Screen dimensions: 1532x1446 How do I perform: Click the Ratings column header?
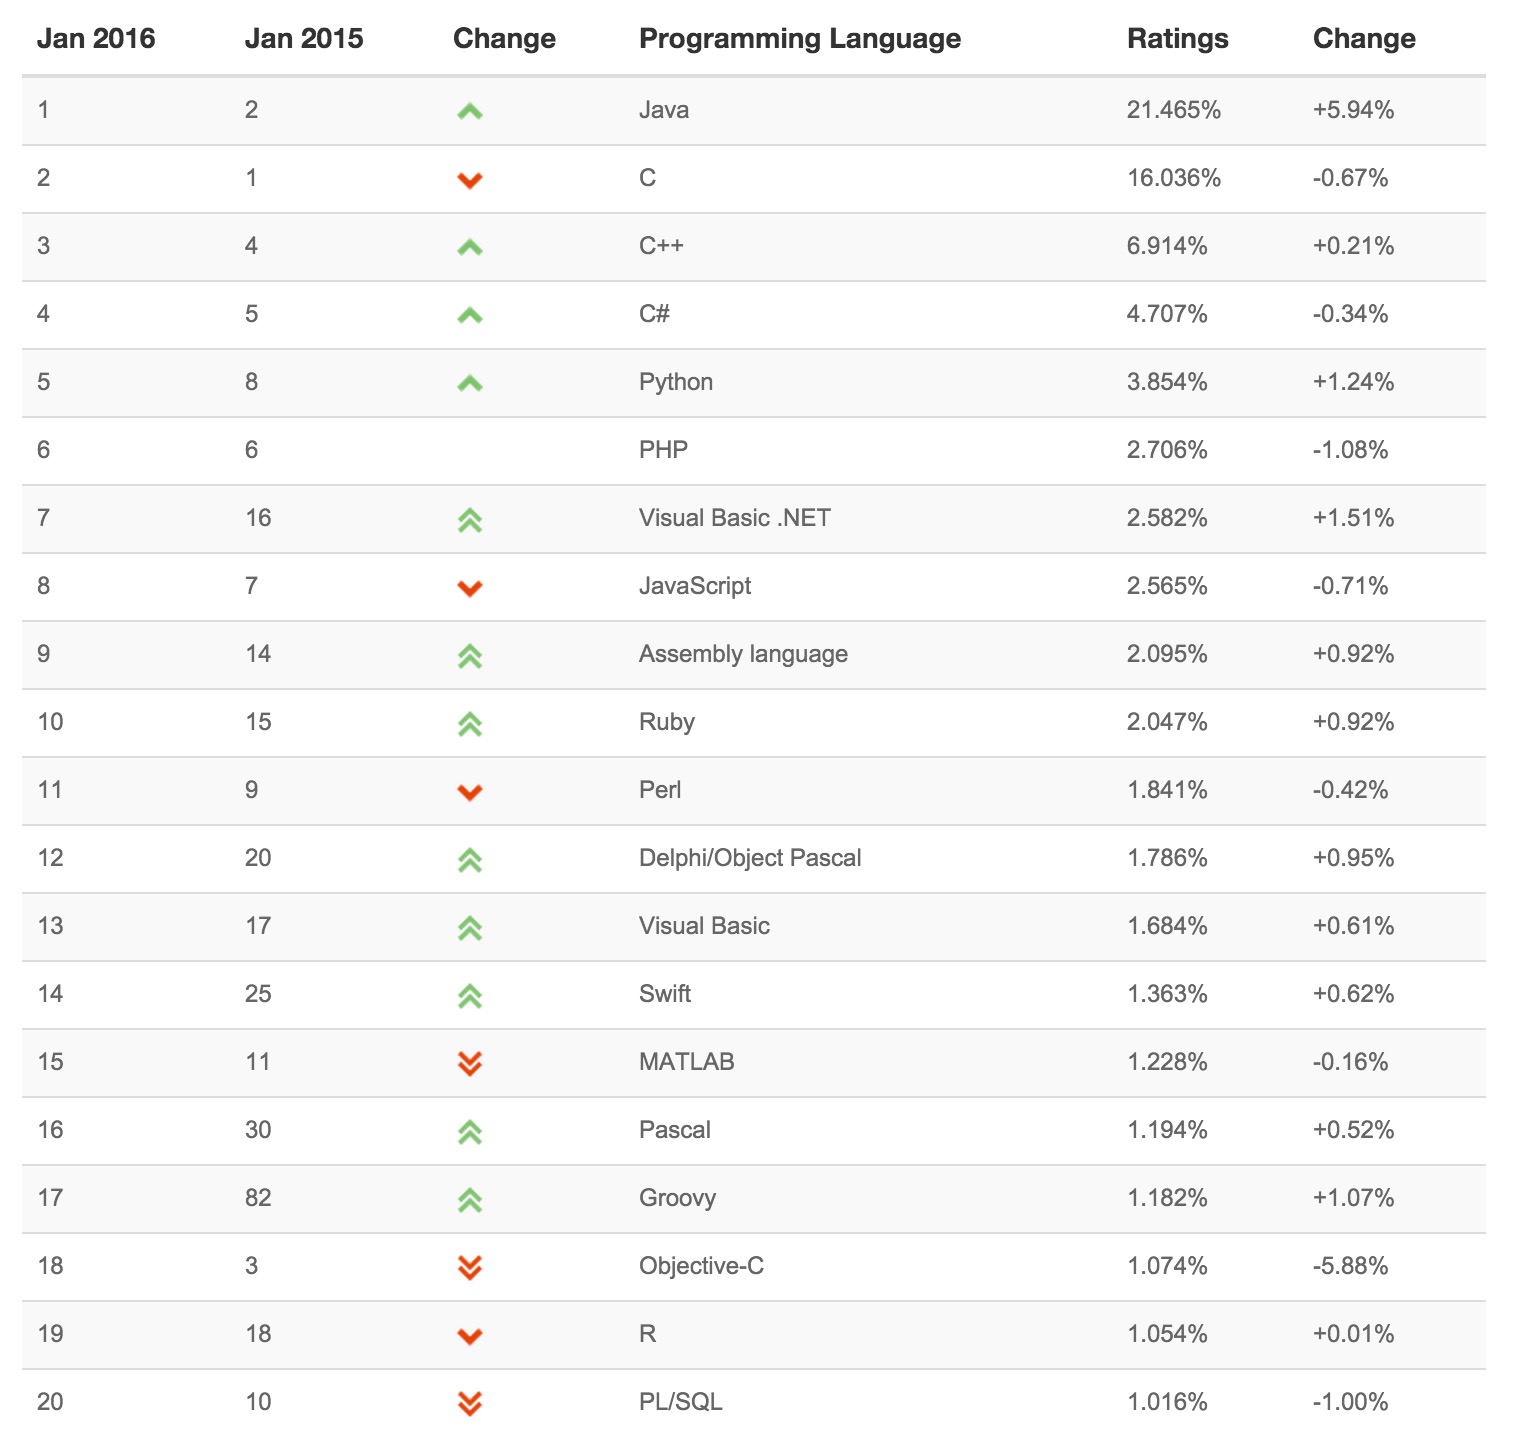pyautogui.click(x=1177, y=39)
